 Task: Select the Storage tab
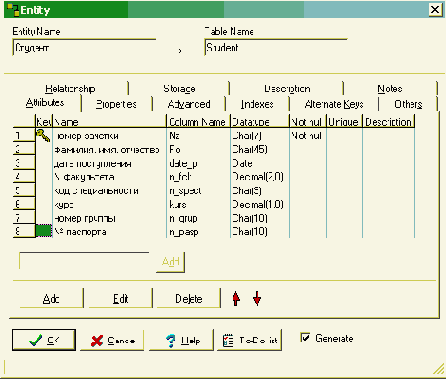pos(179,89)
